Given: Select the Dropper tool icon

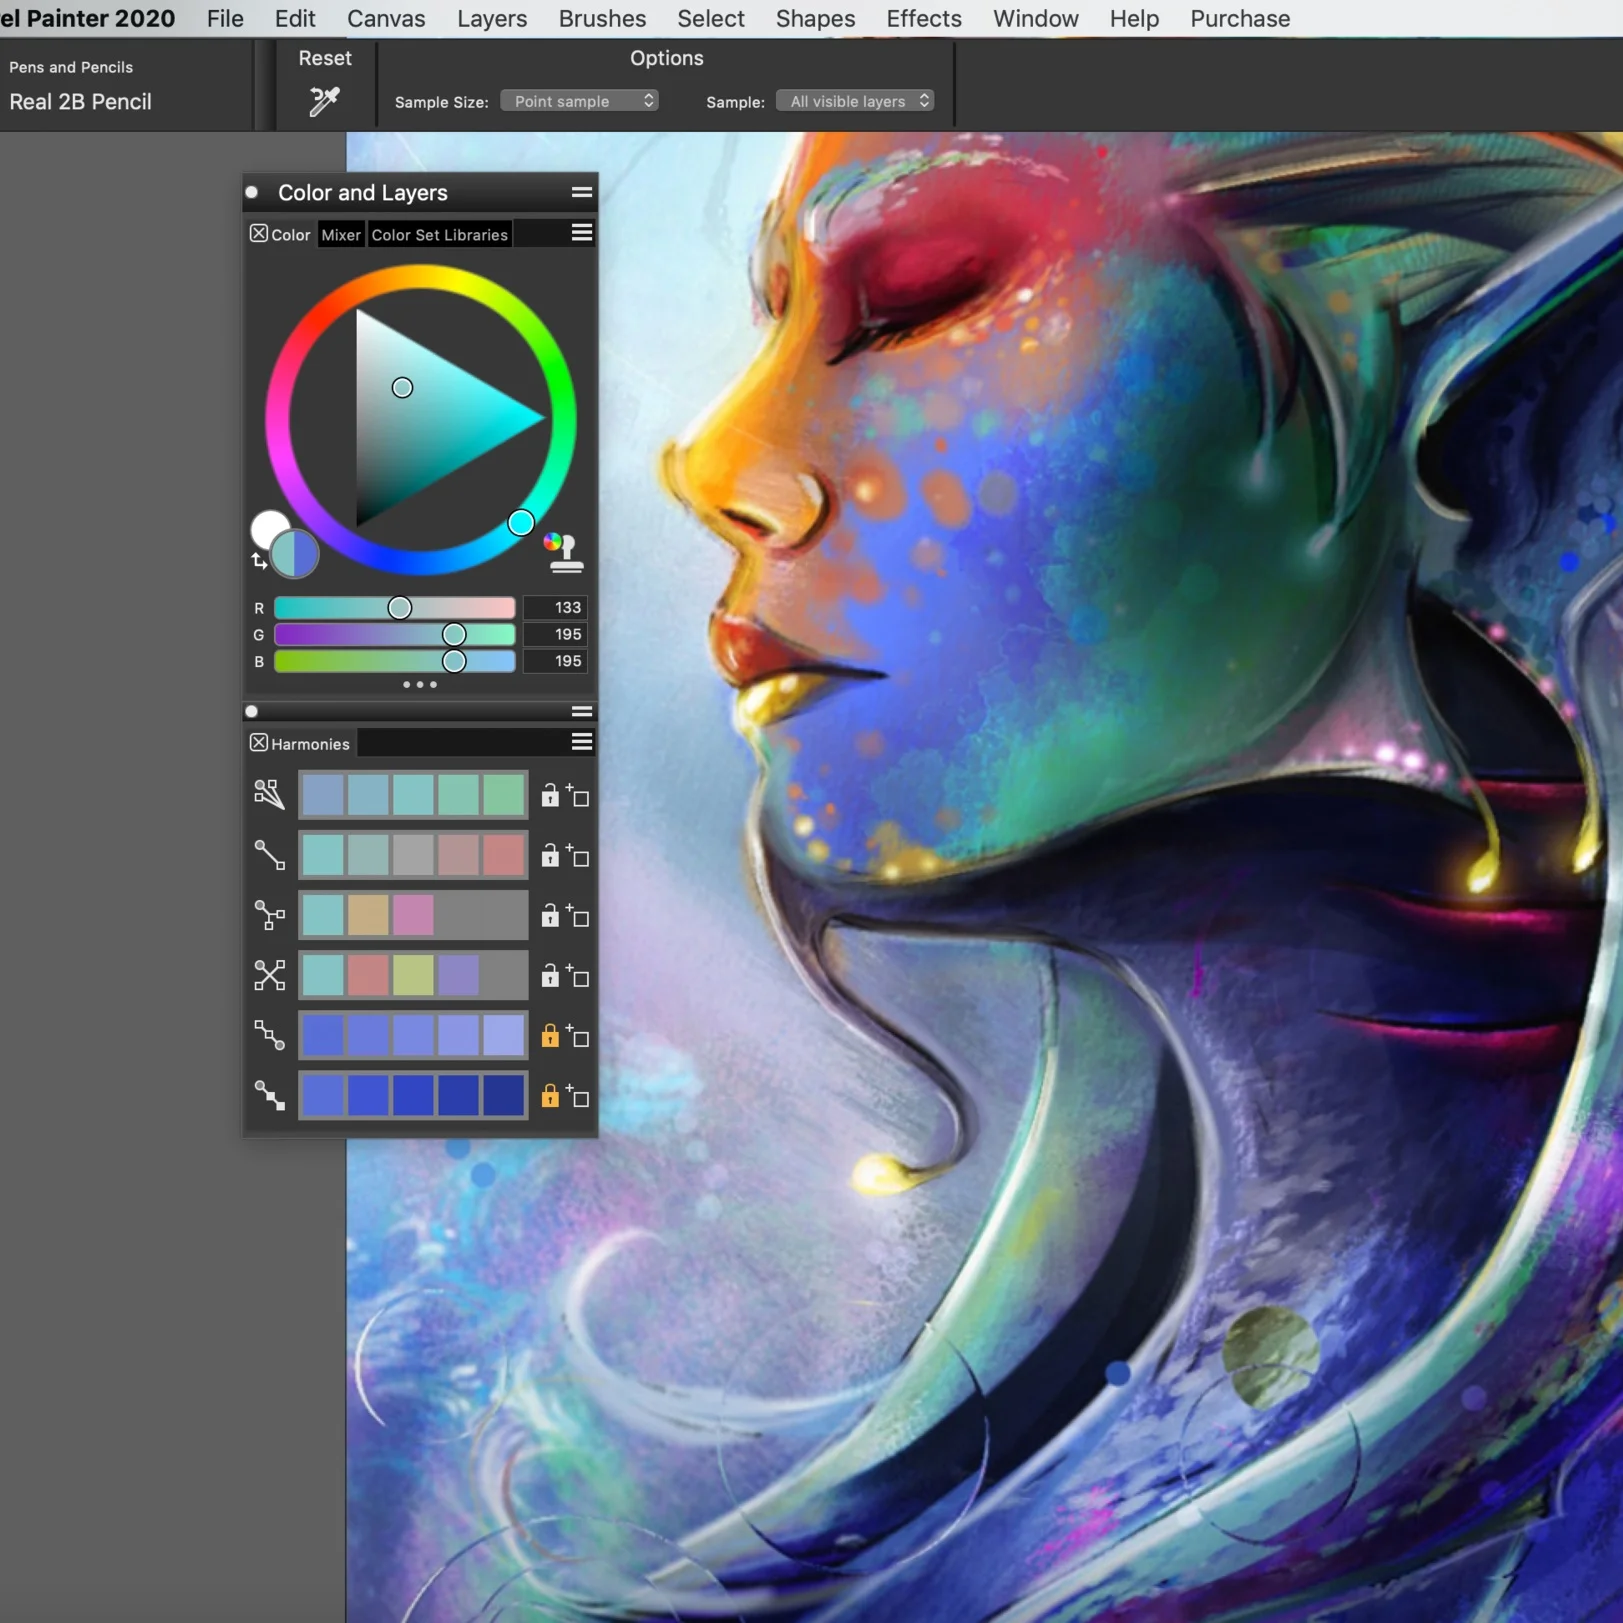Looking at the screenshot, I should coord(323,101).
